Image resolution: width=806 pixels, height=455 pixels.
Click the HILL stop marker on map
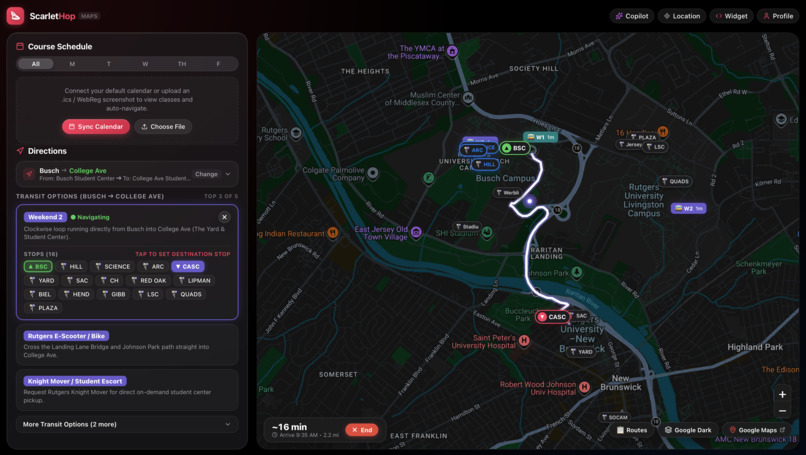point(485,165)
